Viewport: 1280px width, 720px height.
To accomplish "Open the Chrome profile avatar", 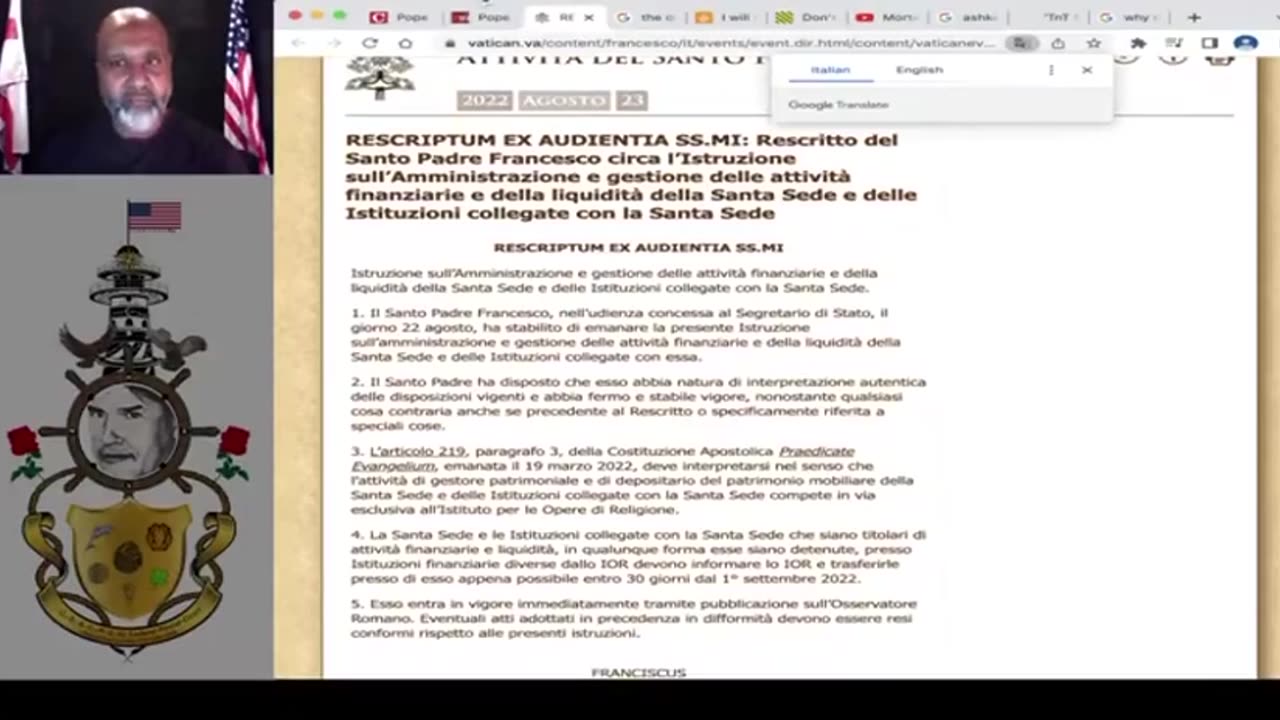I will coord(1245,43).
